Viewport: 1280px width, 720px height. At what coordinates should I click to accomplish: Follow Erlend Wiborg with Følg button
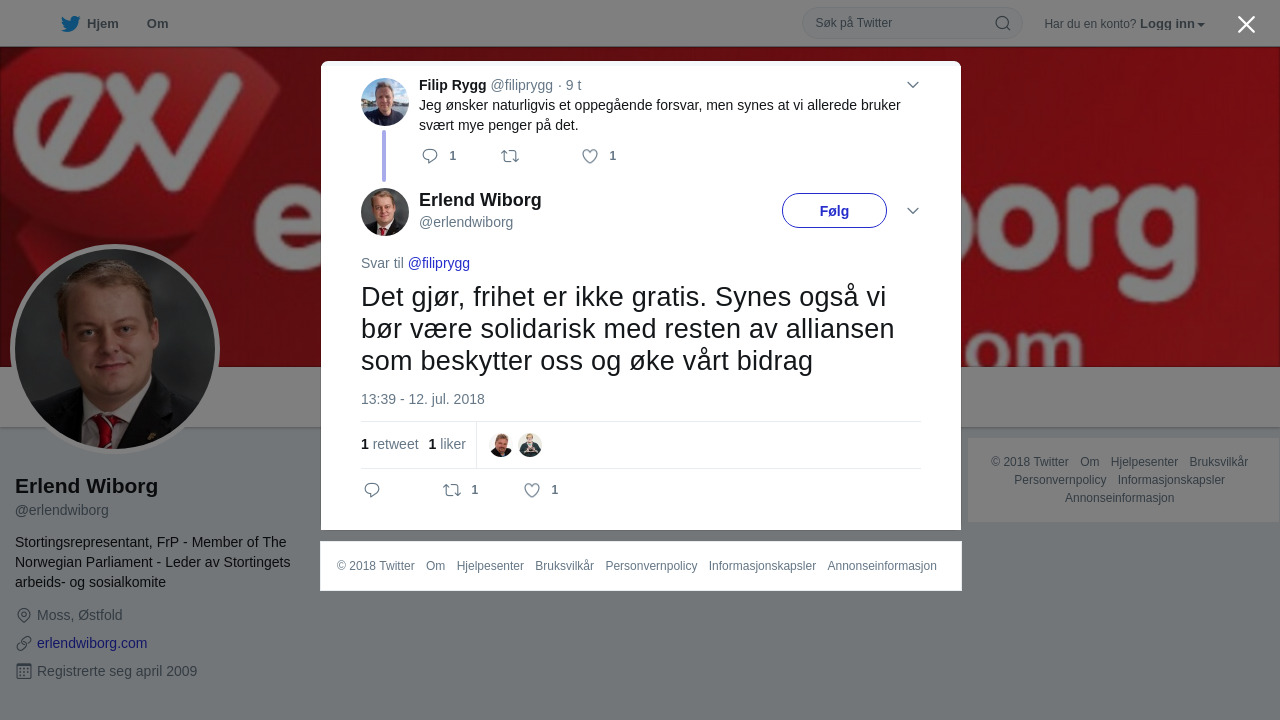(x=834, y=211)
